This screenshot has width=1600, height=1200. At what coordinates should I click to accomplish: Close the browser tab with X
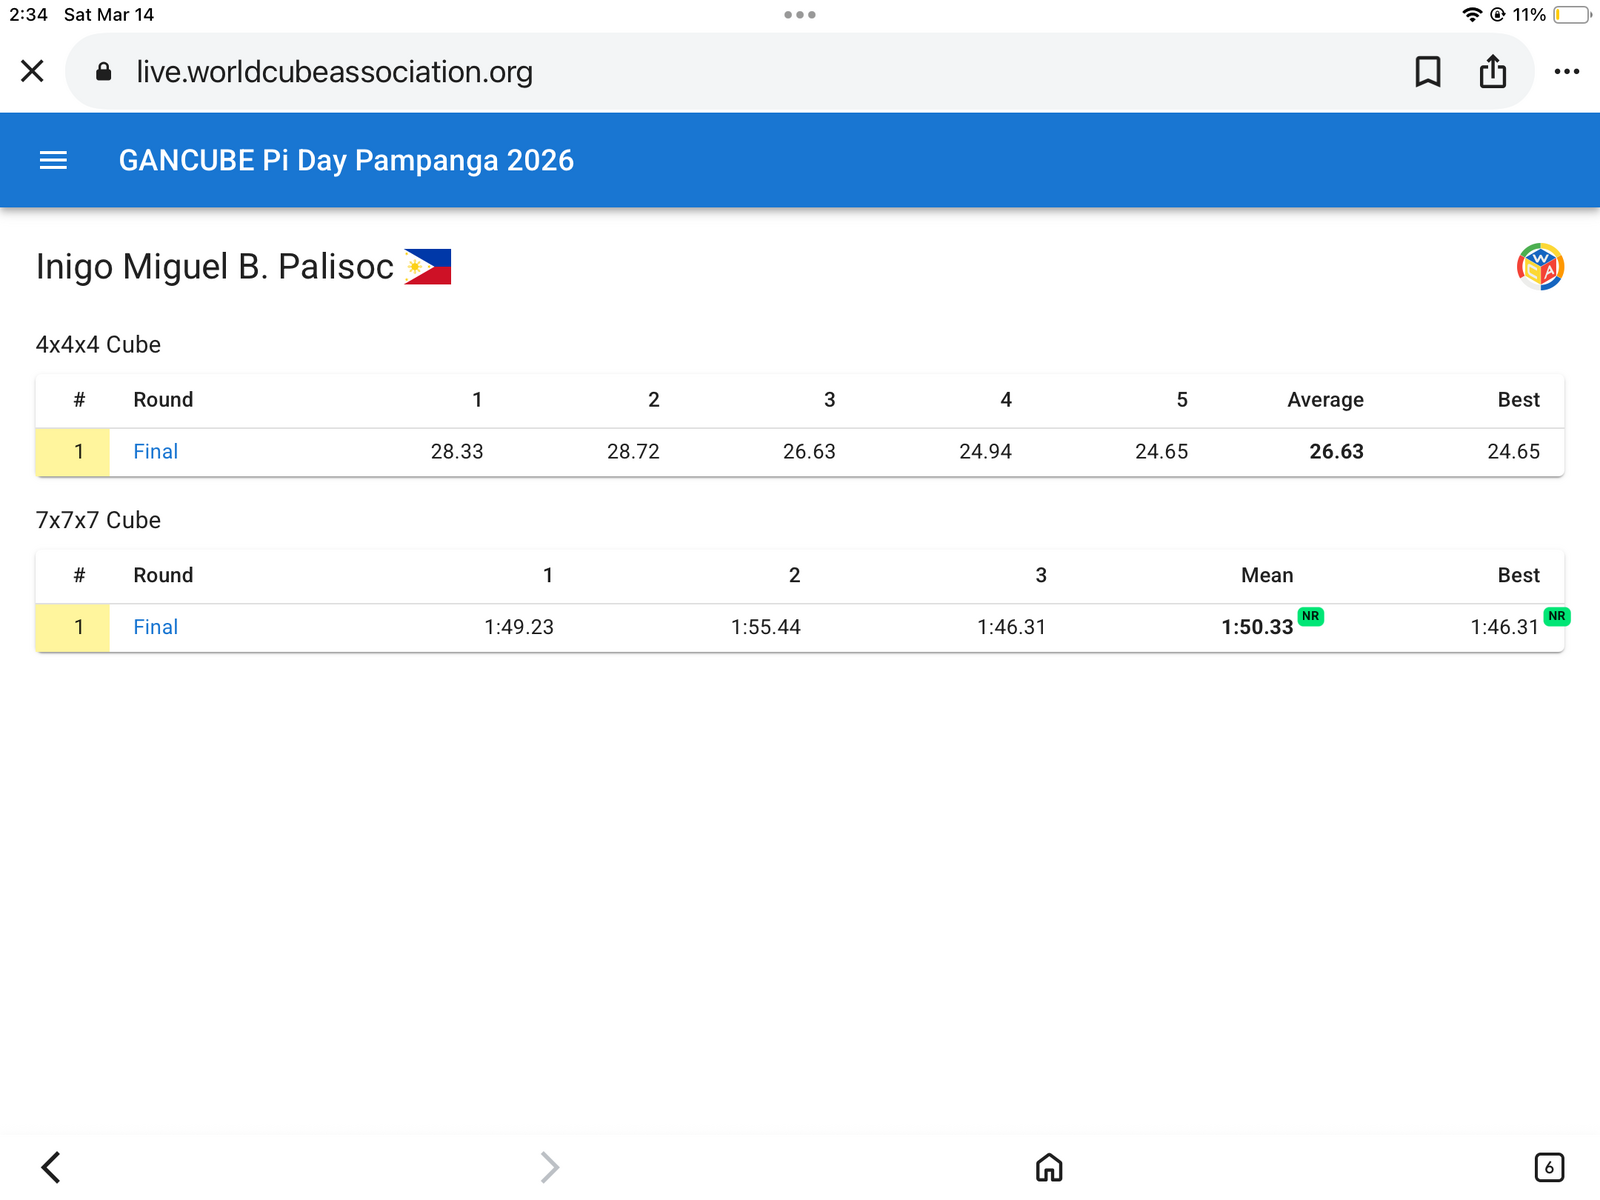(x=32, y=71)
